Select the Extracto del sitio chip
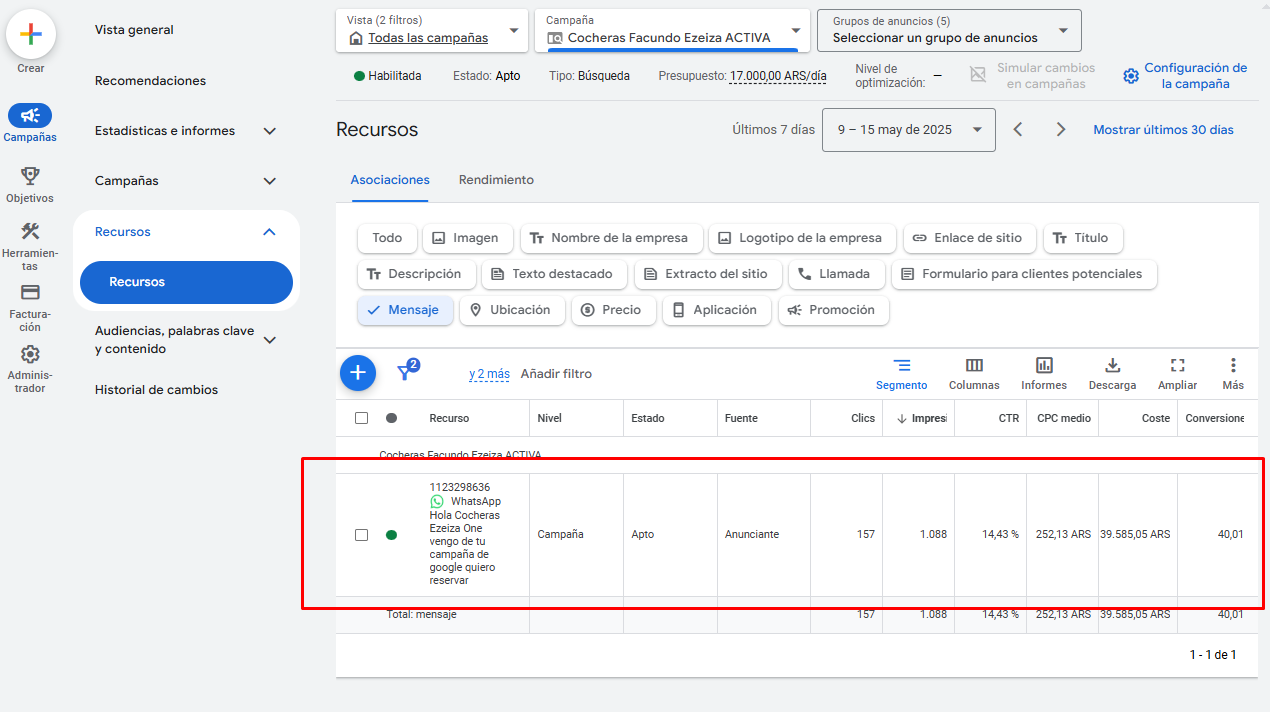Image resolution: width=1270 pixels, height=712 pixels. [708, 274]
